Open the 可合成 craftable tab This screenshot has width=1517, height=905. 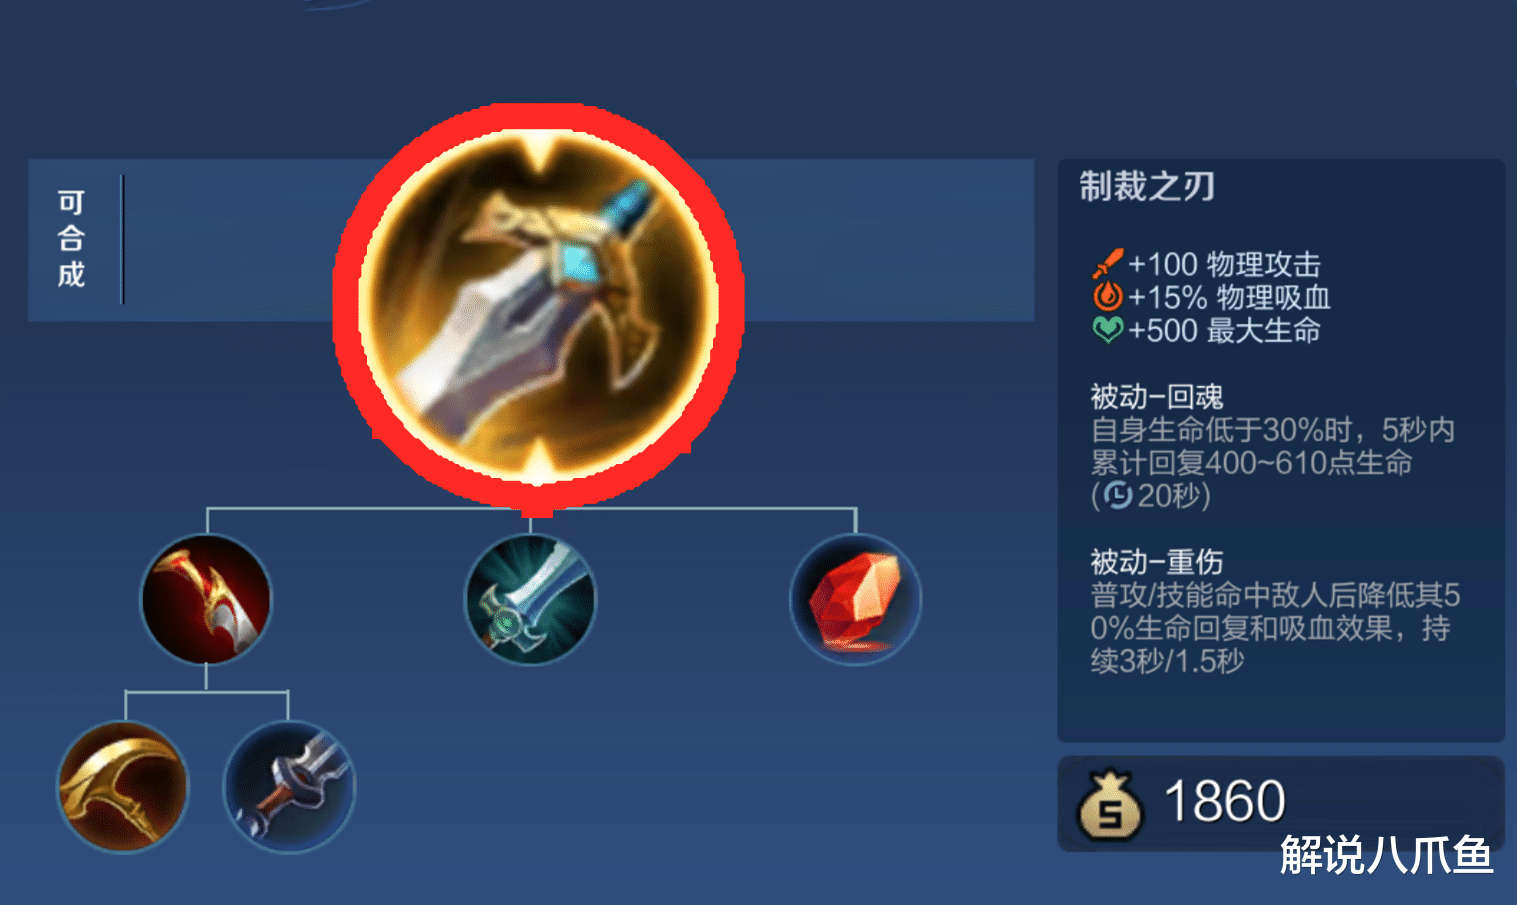click(71, 239)
